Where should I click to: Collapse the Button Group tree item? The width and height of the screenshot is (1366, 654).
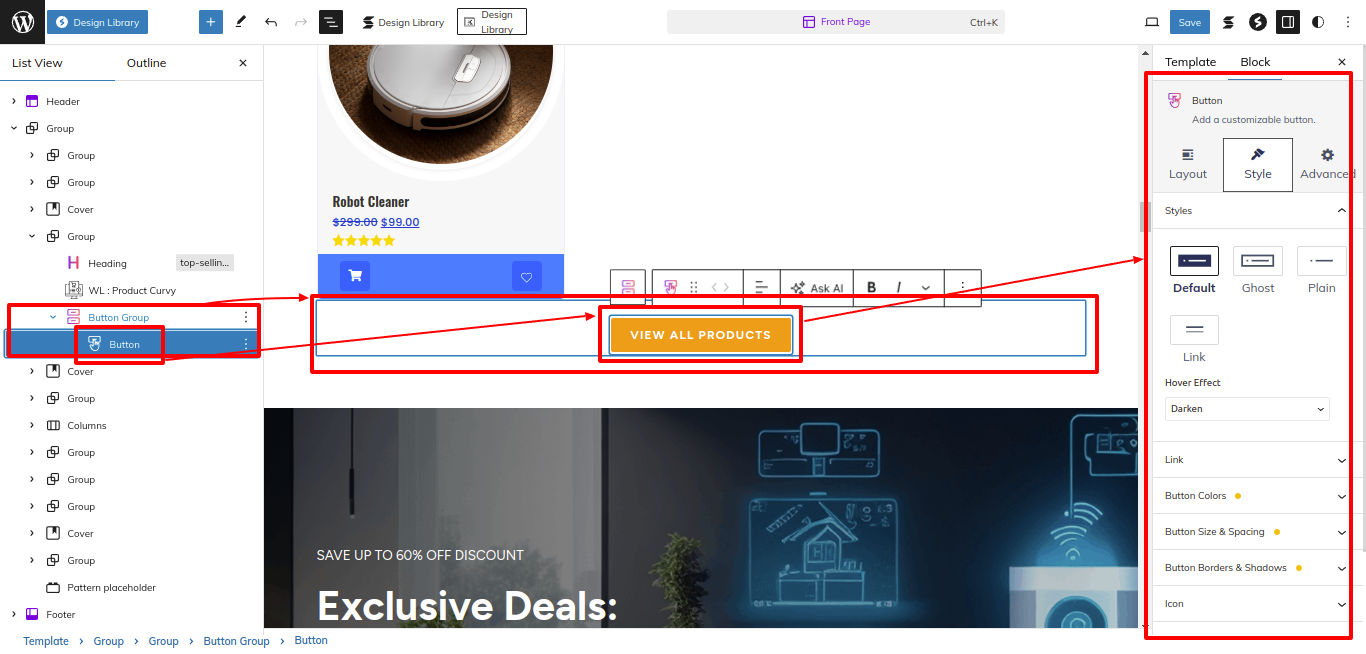[x=53, y=317]
